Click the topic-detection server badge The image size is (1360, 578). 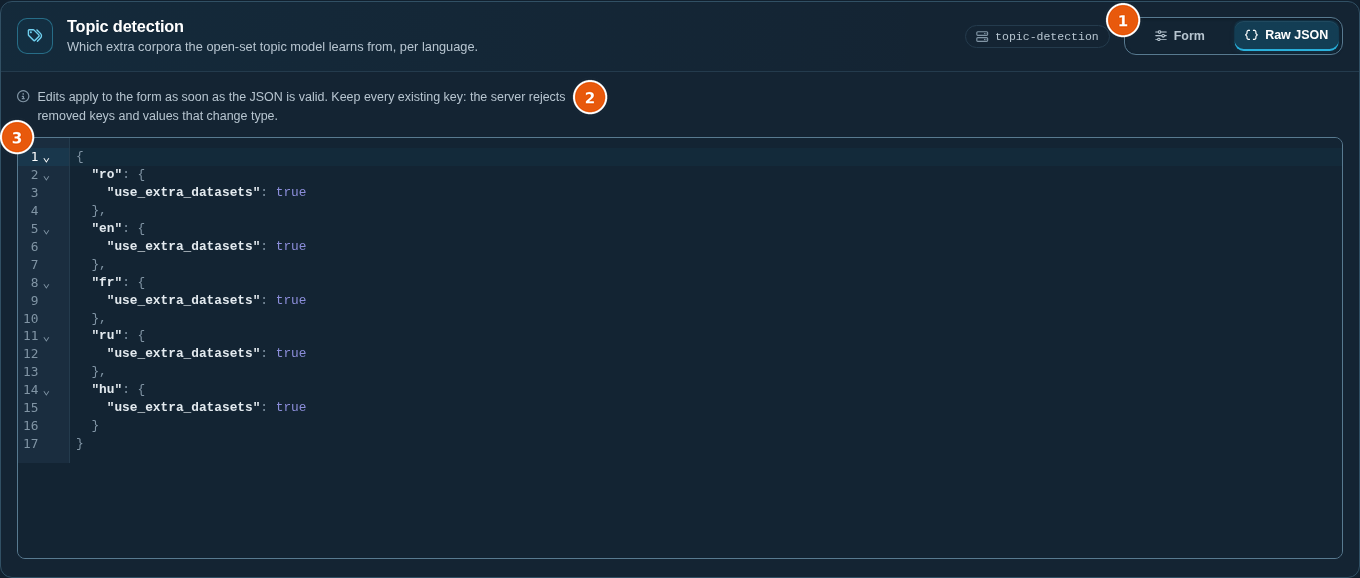coord(1037,36)
